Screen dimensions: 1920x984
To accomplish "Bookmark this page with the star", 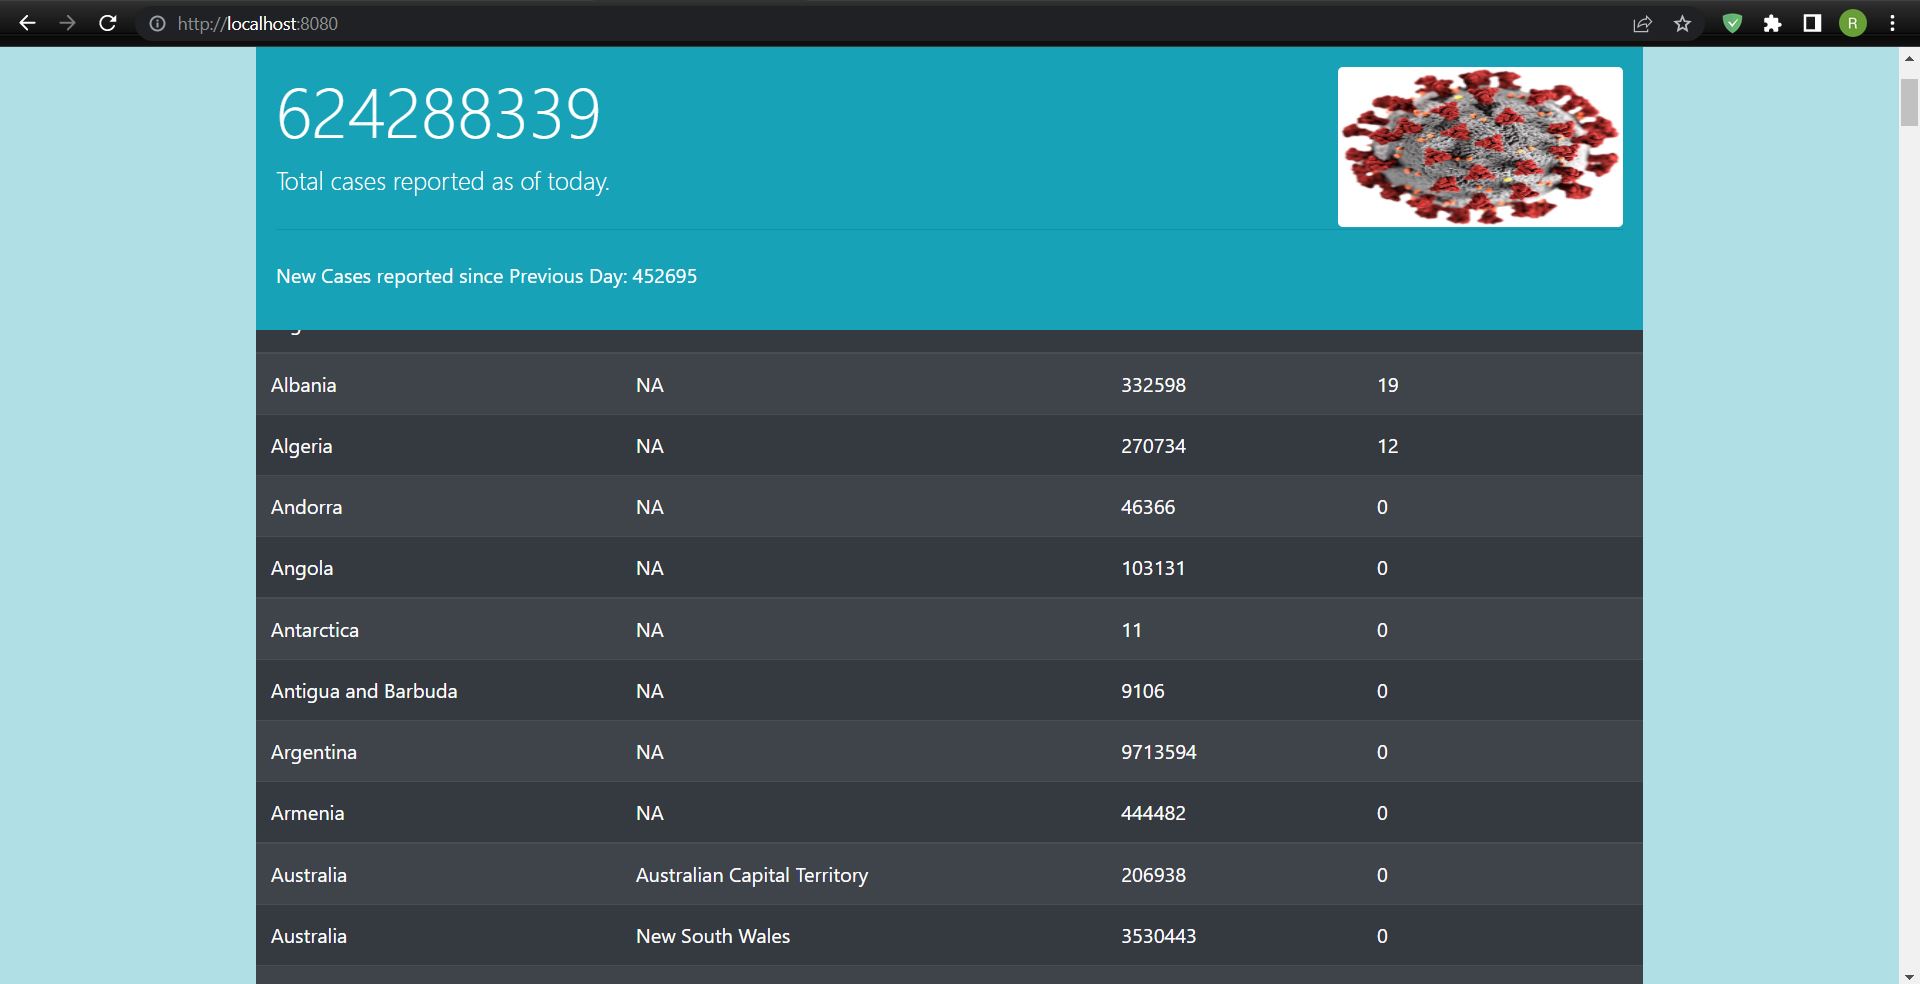I will pos(1683,24).
